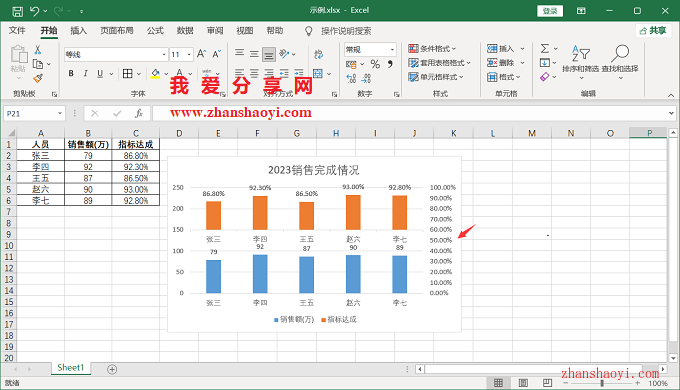This screenshot has height=390, width=680.
Task: Click the red font color button
Action: click(x=179, y=73)
